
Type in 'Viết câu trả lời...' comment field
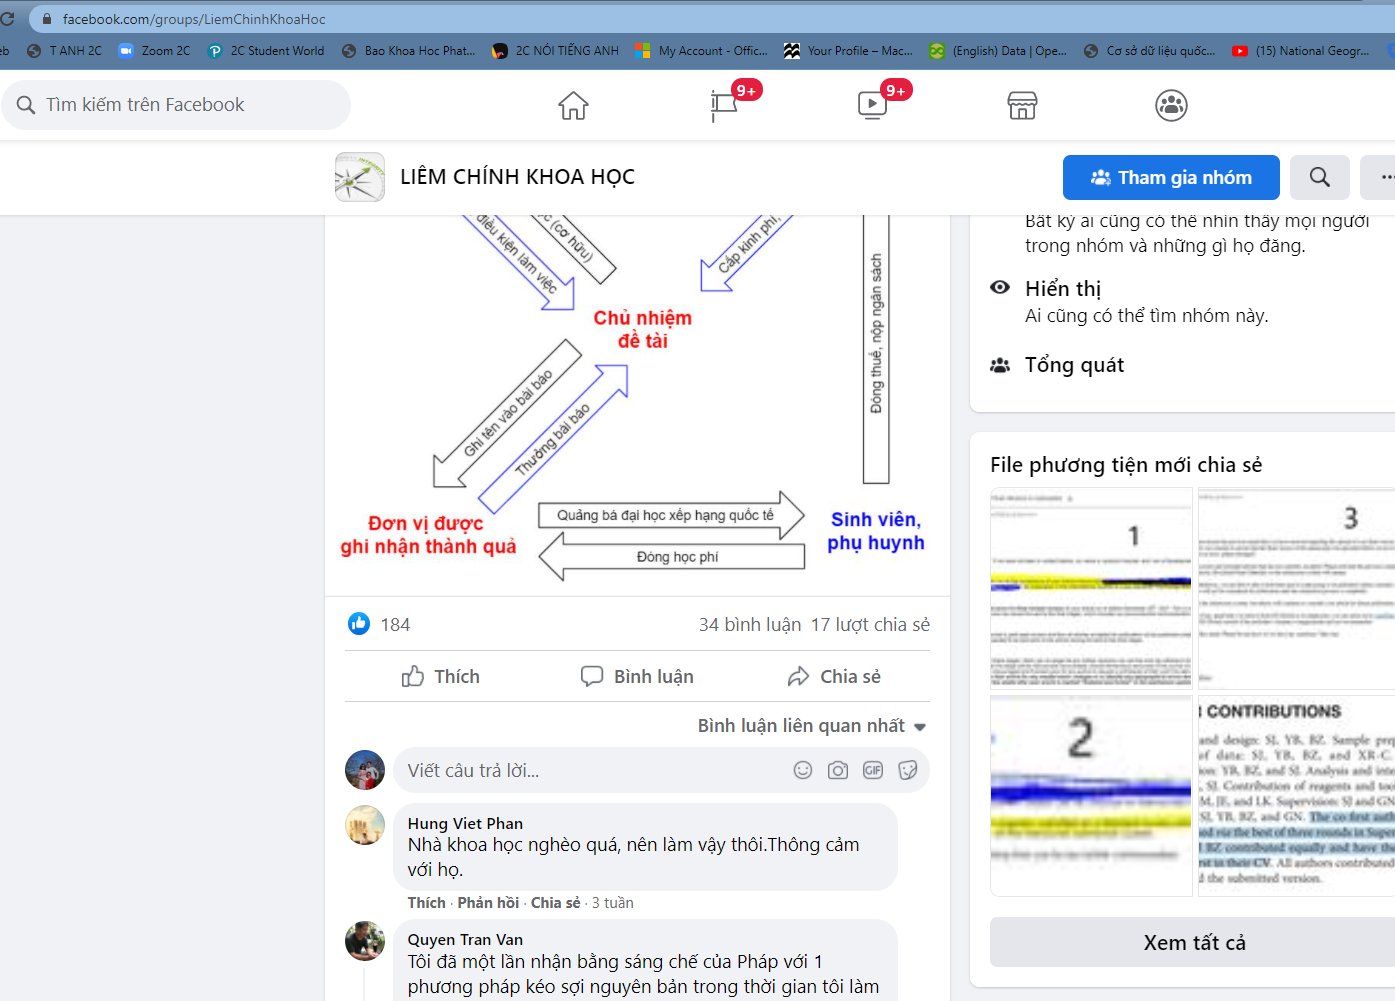coord(590,771)
